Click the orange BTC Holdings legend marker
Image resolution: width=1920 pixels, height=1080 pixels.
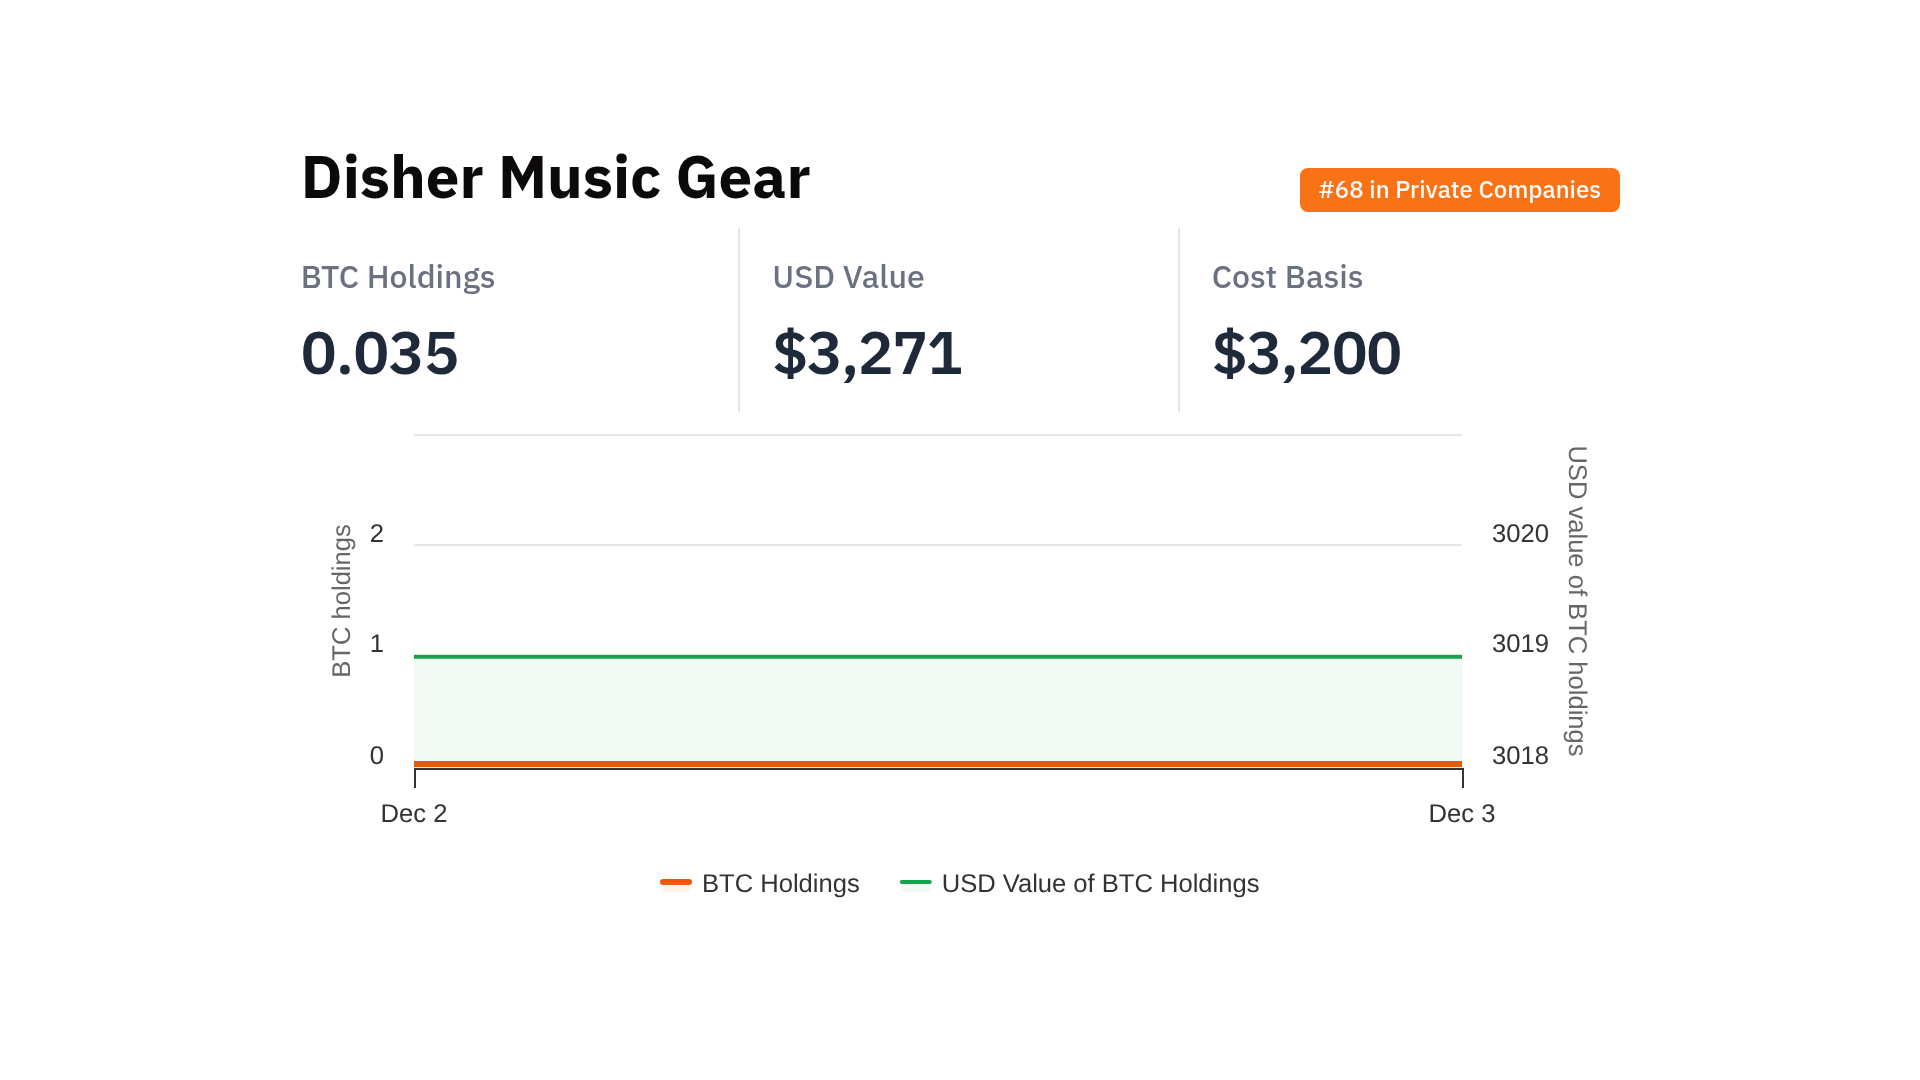pos(676,882)
